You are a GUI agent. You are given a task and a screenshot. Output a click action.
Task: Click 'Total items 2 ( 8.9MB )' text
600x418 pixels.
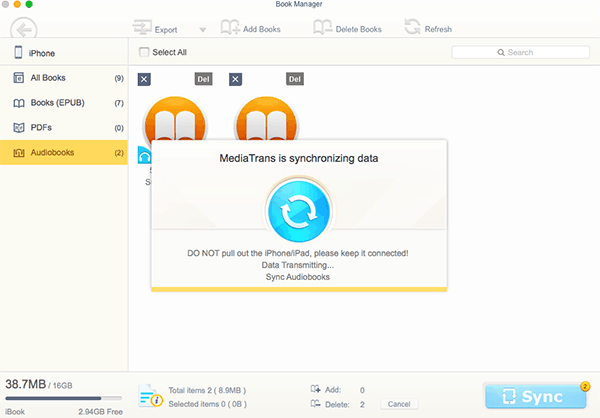[x=207, y=390]
